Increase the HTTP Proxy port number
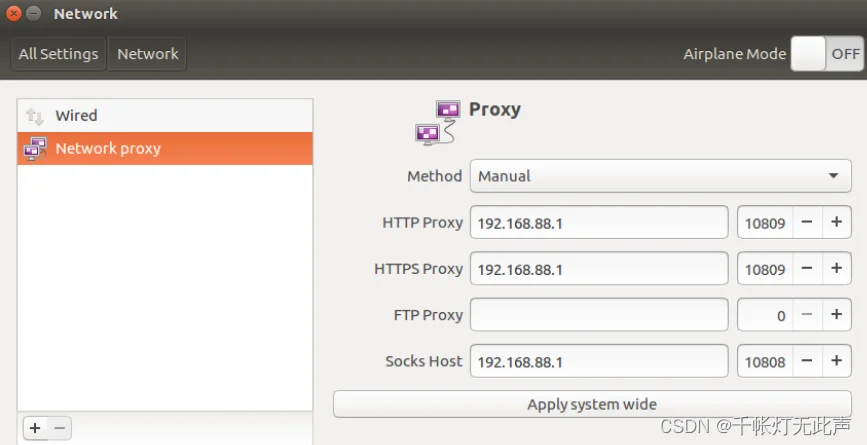 836,223
